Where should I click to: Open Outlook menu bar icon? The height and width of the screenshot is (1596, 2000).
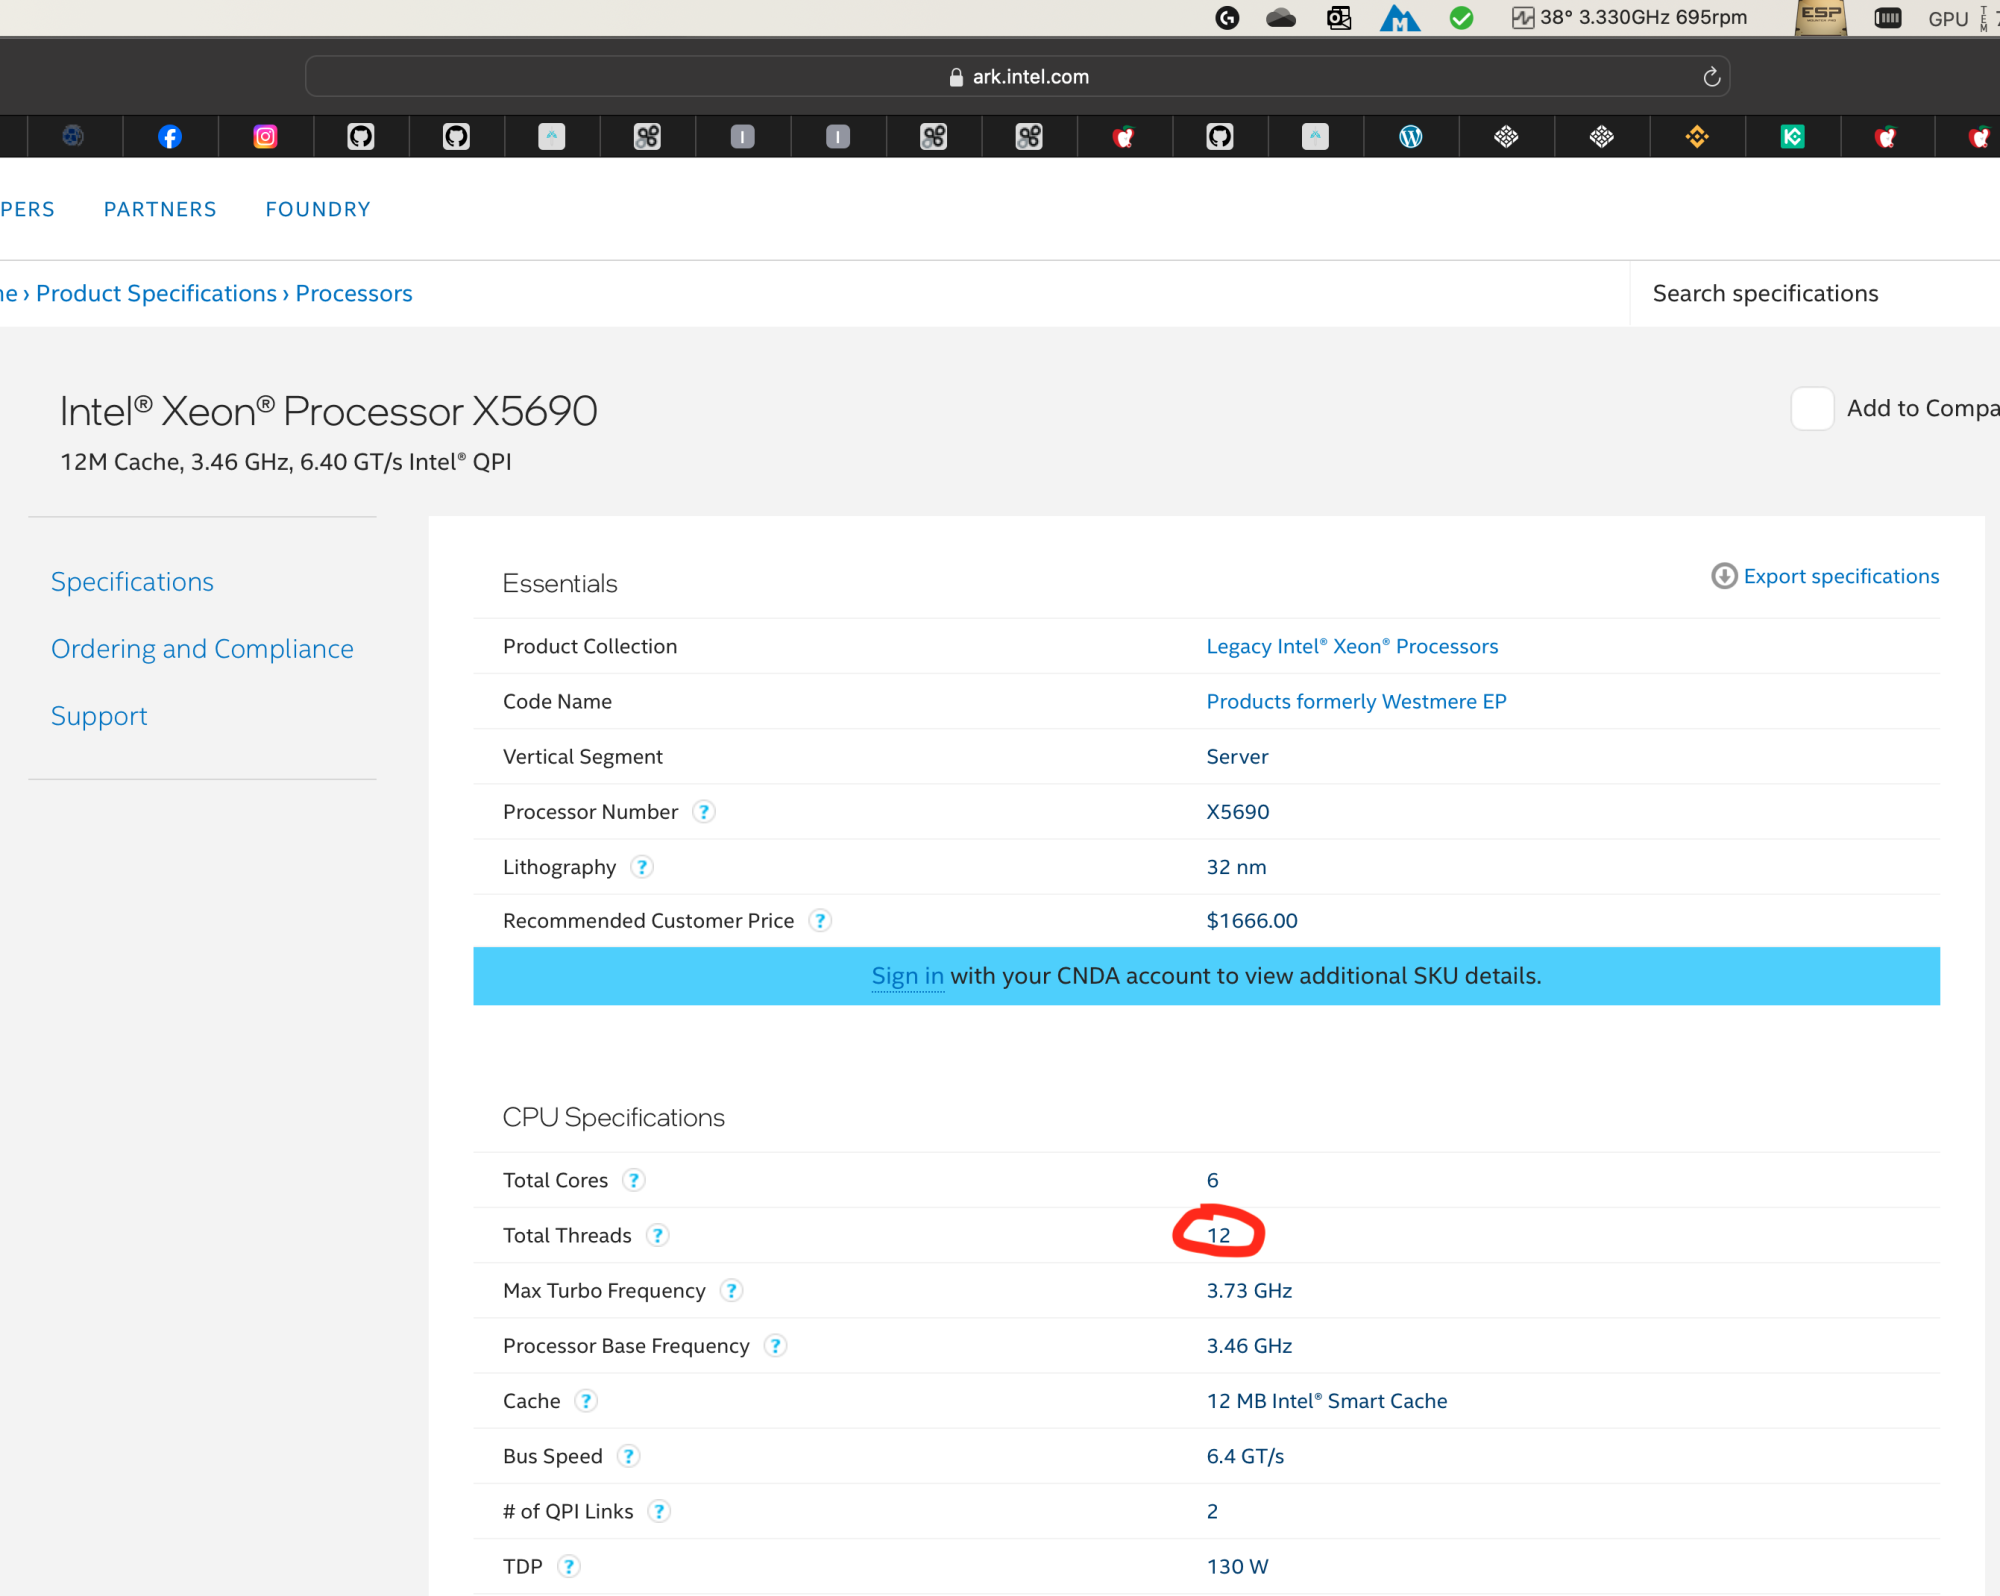coord(1339,17)
